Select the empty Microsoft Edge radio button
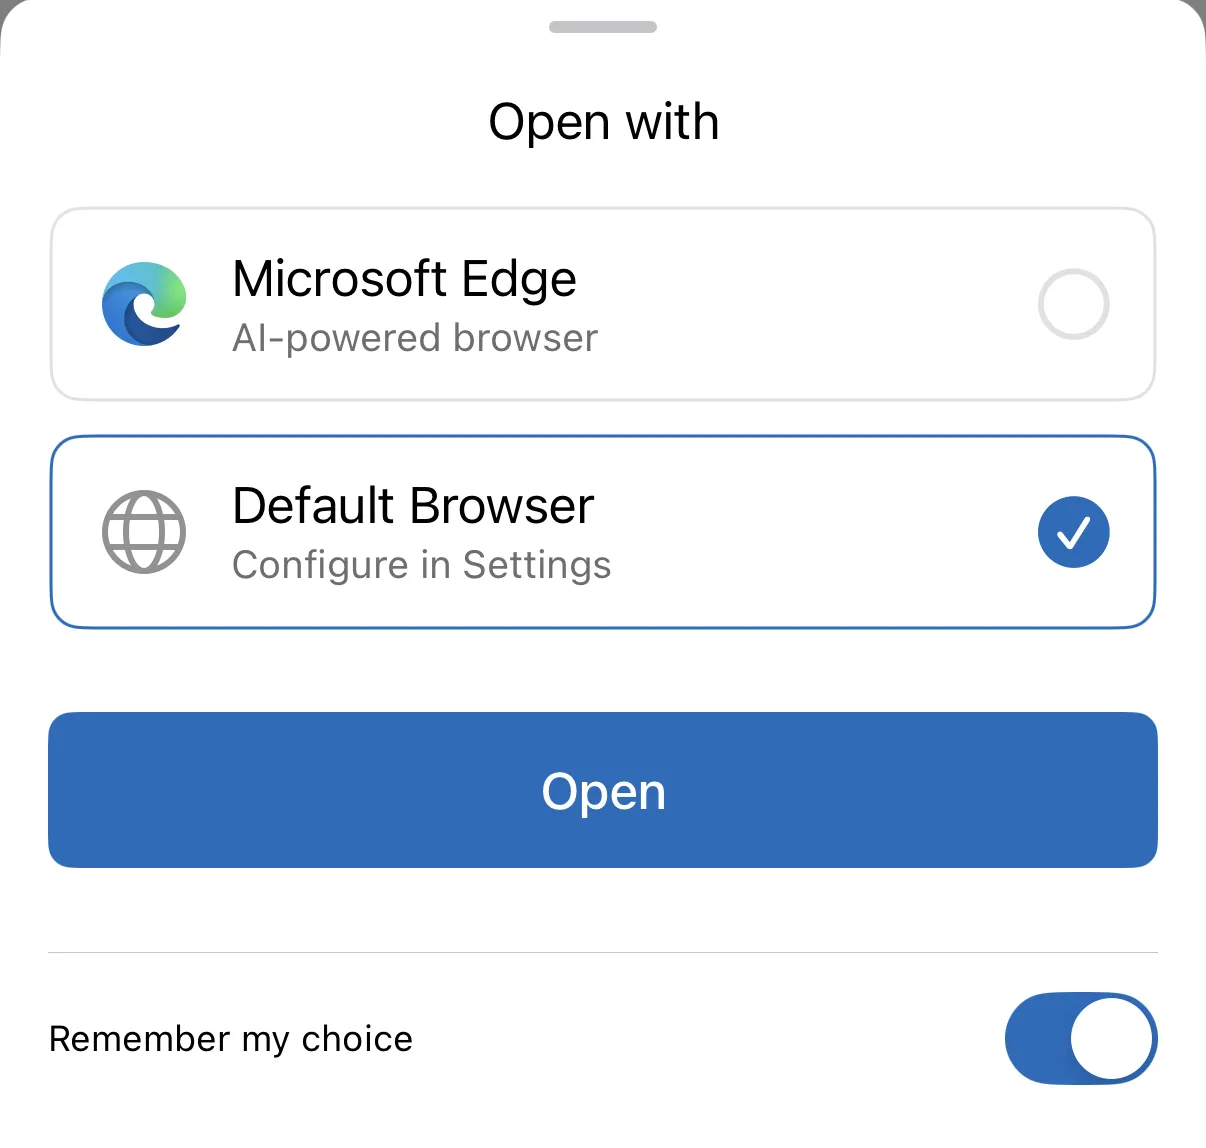1206x1148 pixels. (x=1073, y=304)
